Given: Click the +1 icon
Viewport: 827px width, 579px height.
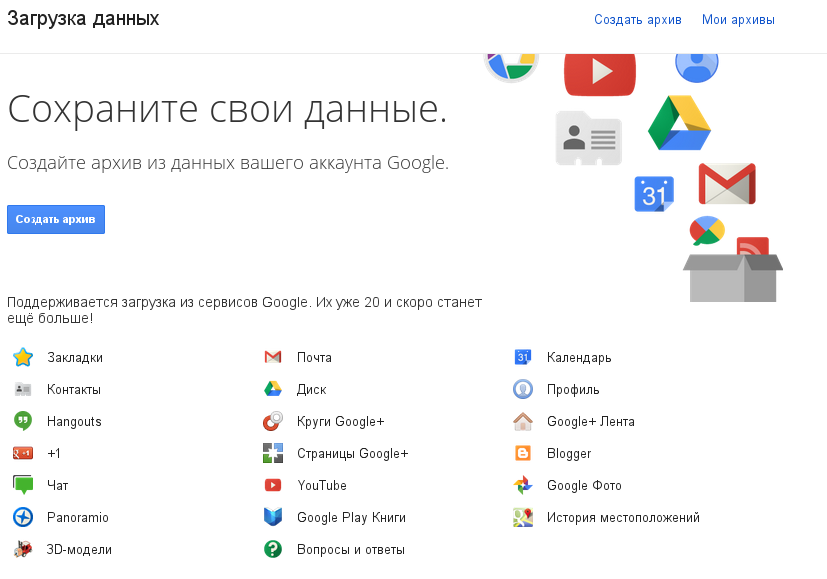Looking at the screenshot, I should tap(22, 453).
